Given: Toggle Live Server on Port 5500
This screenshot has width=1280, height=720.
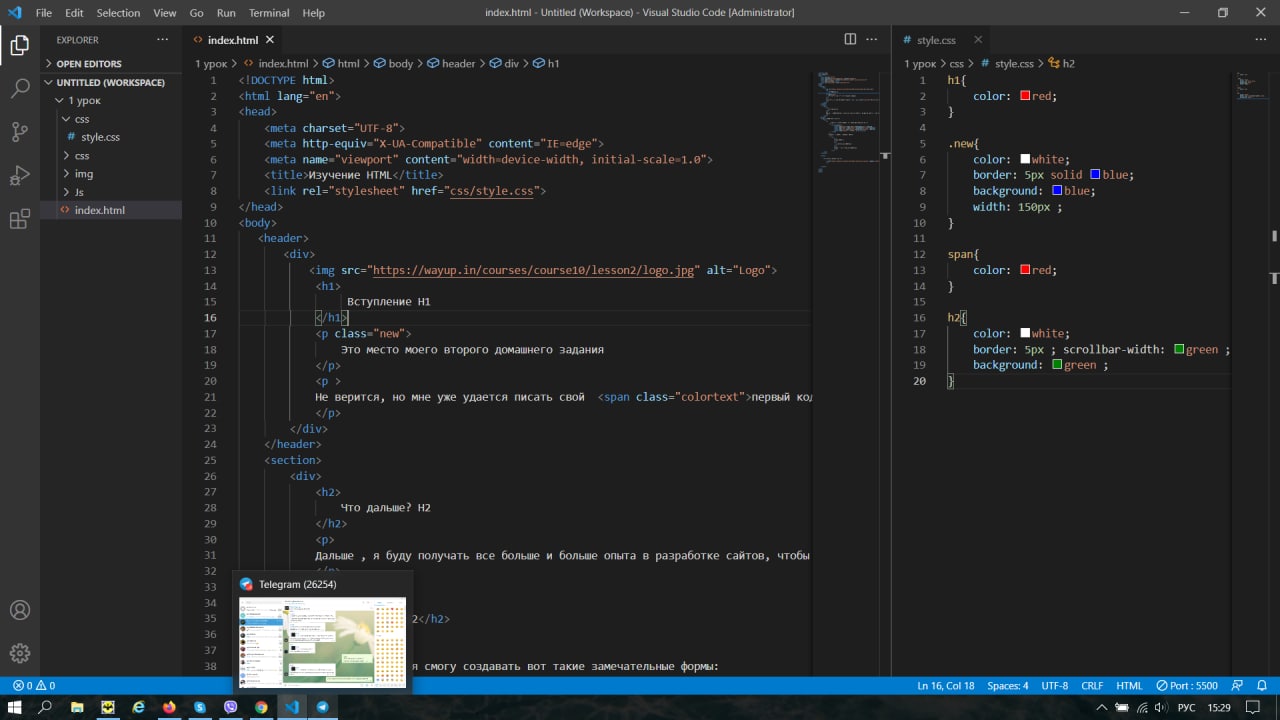Looking at the screenshot, I should click(x=1187, y=686).
